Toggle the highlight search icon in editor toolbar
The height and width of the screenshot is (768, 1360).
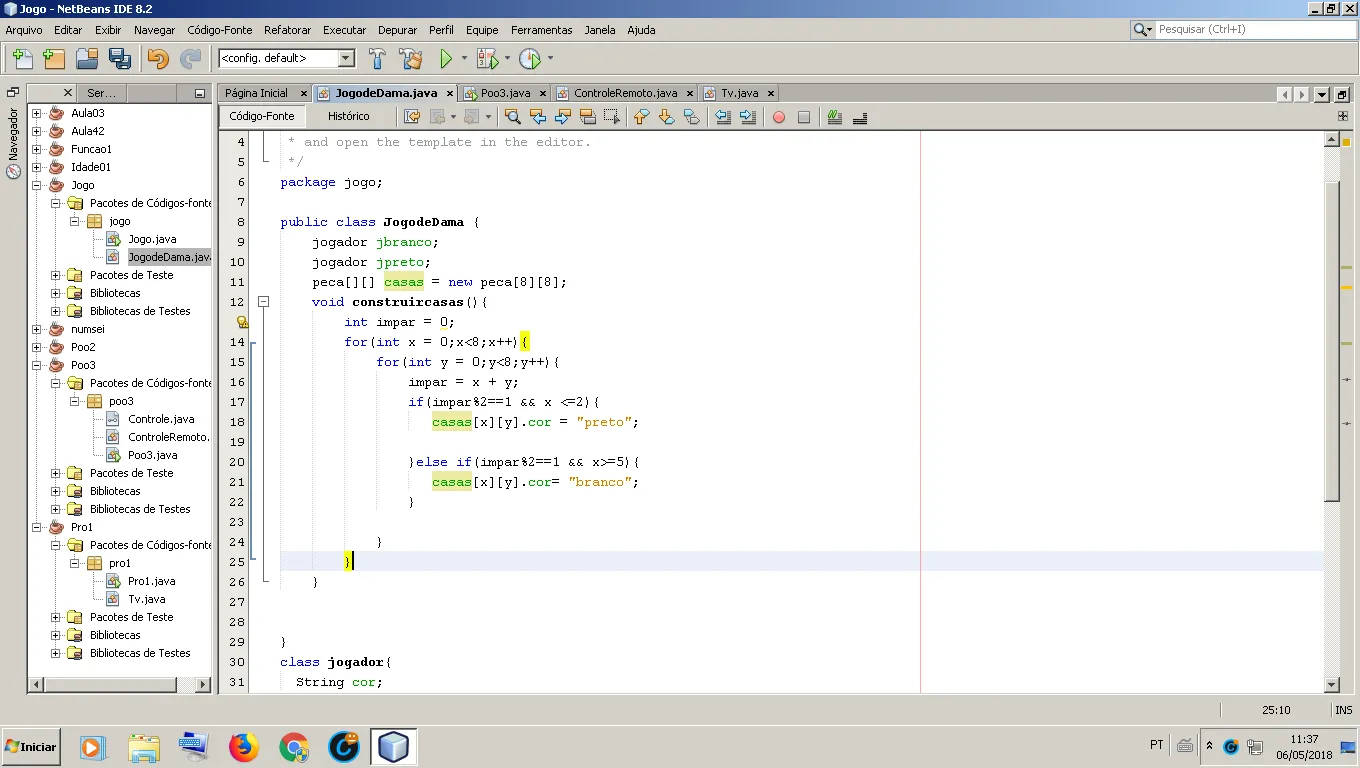pos(588,117)
